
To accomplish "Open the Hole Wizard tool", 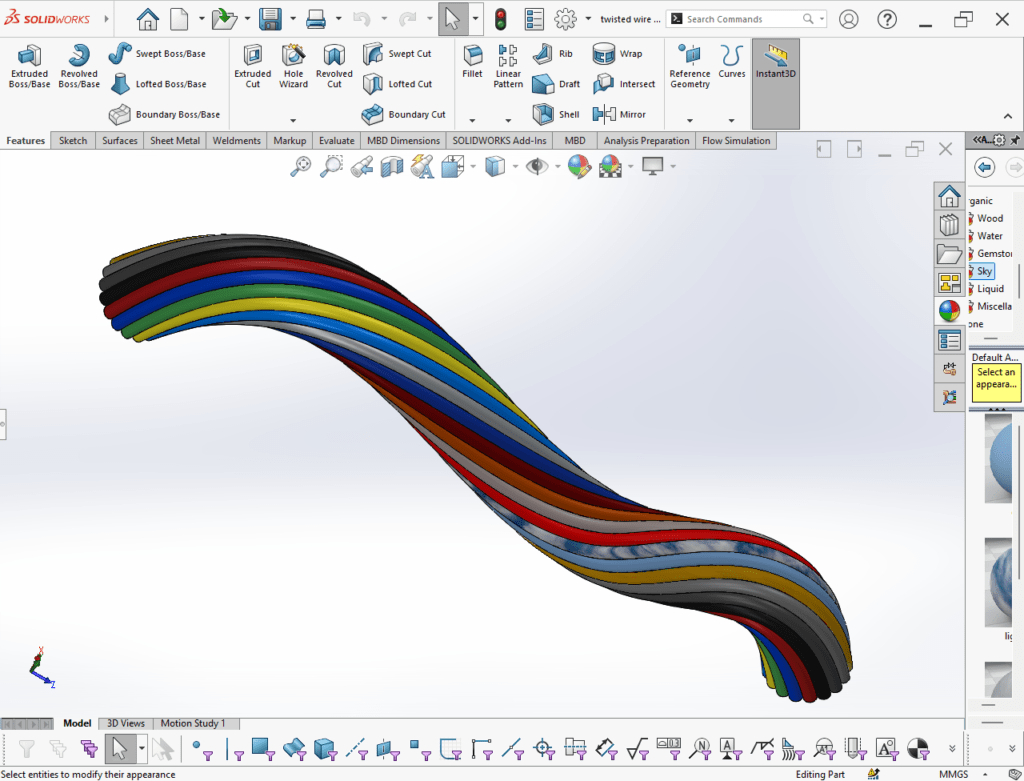I will click(x=293, y=66).
